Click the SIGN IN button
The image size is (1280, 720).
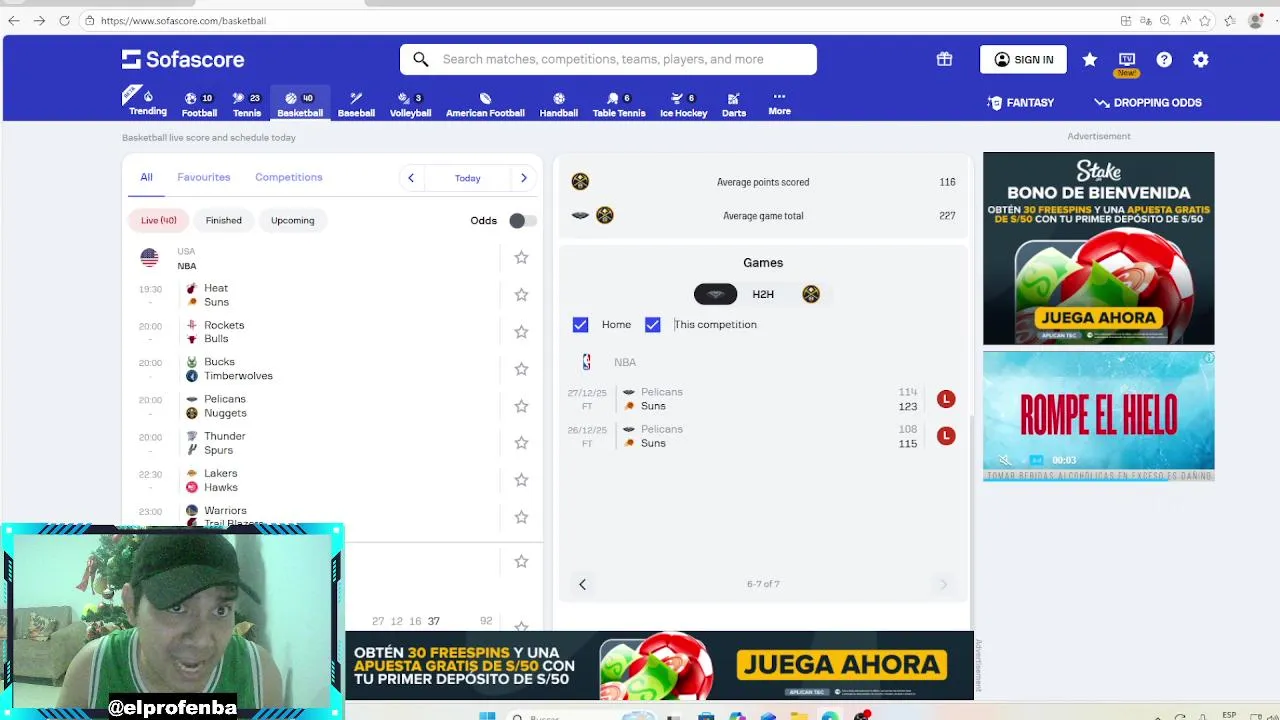[1023, 60]
